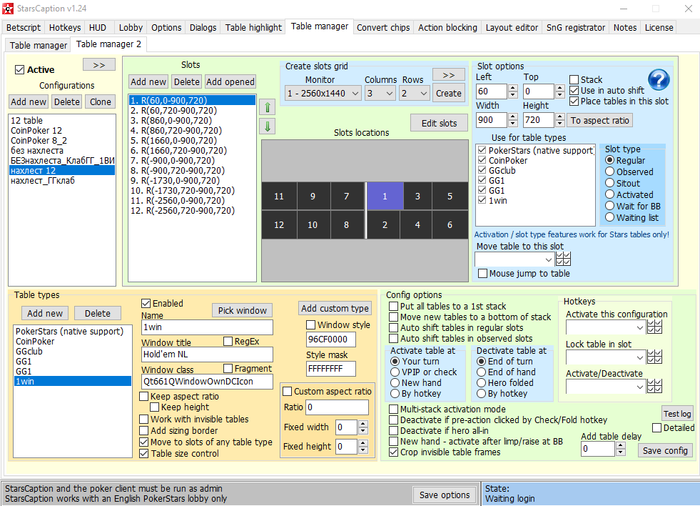
Task: Click modifier grid icon beside Activate/Deactivate hotkey
Action: 655,388
